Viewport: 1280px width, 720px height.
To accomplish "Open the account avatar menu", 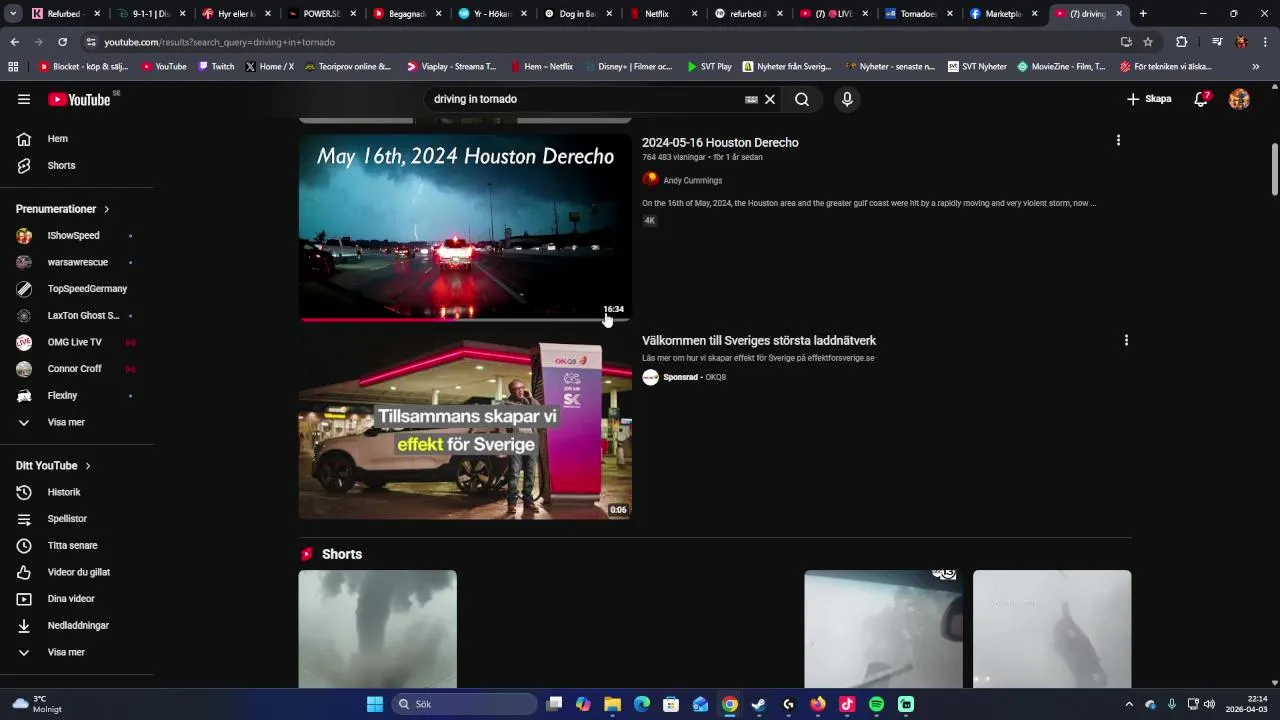I will pyautogui.click(x=1239, y=99).
